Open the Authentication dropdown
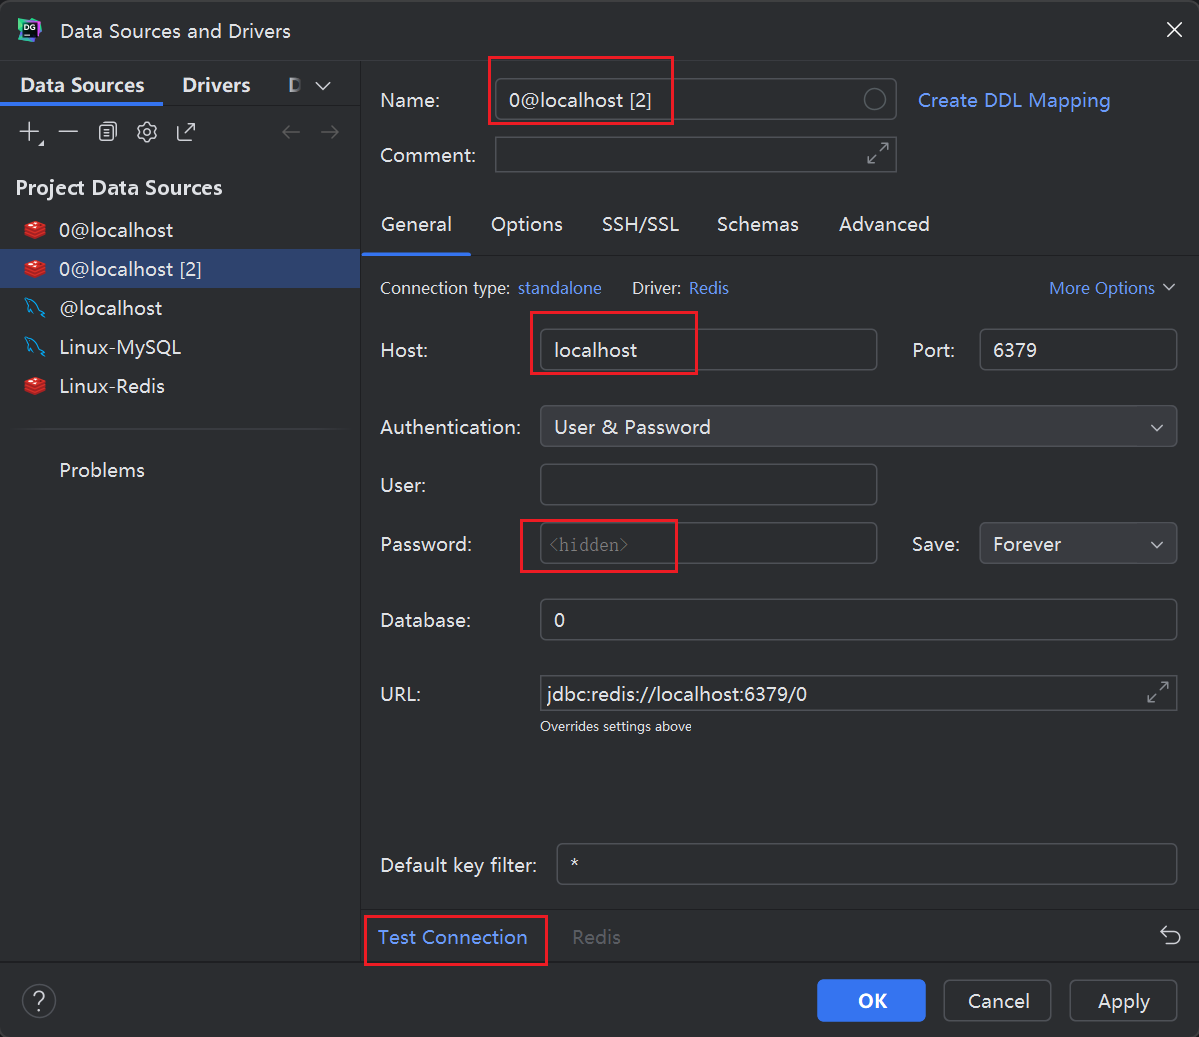The width and height of the screenshot is (1199, 1037). pos(858,427)
